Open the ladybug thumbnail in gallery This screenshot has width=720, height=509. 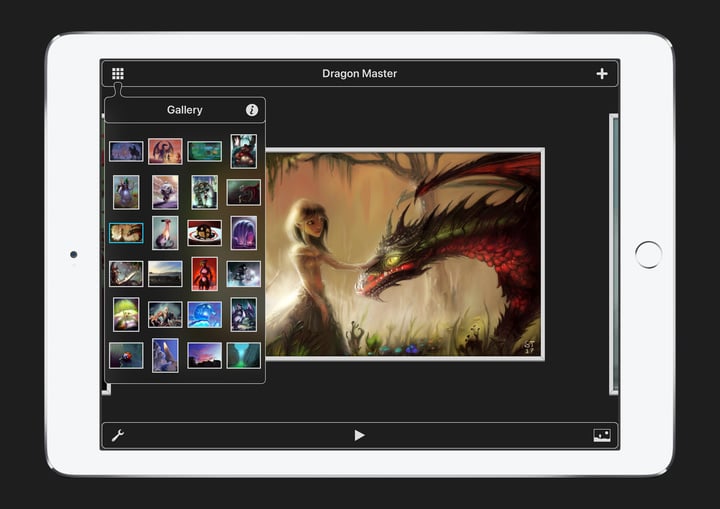click(126, 356)
